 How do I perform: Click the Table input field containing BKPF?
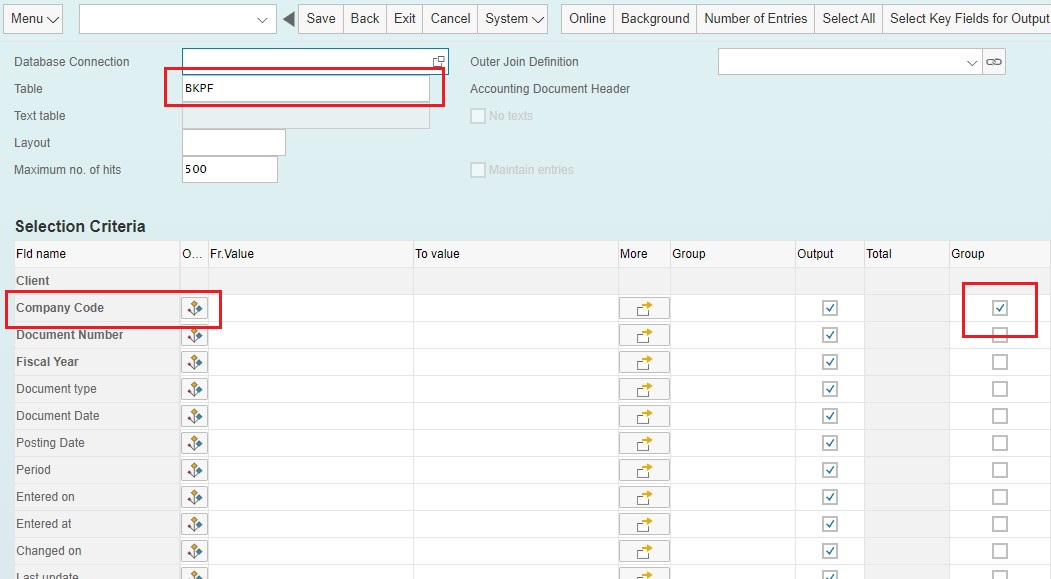tap(305, 89)
